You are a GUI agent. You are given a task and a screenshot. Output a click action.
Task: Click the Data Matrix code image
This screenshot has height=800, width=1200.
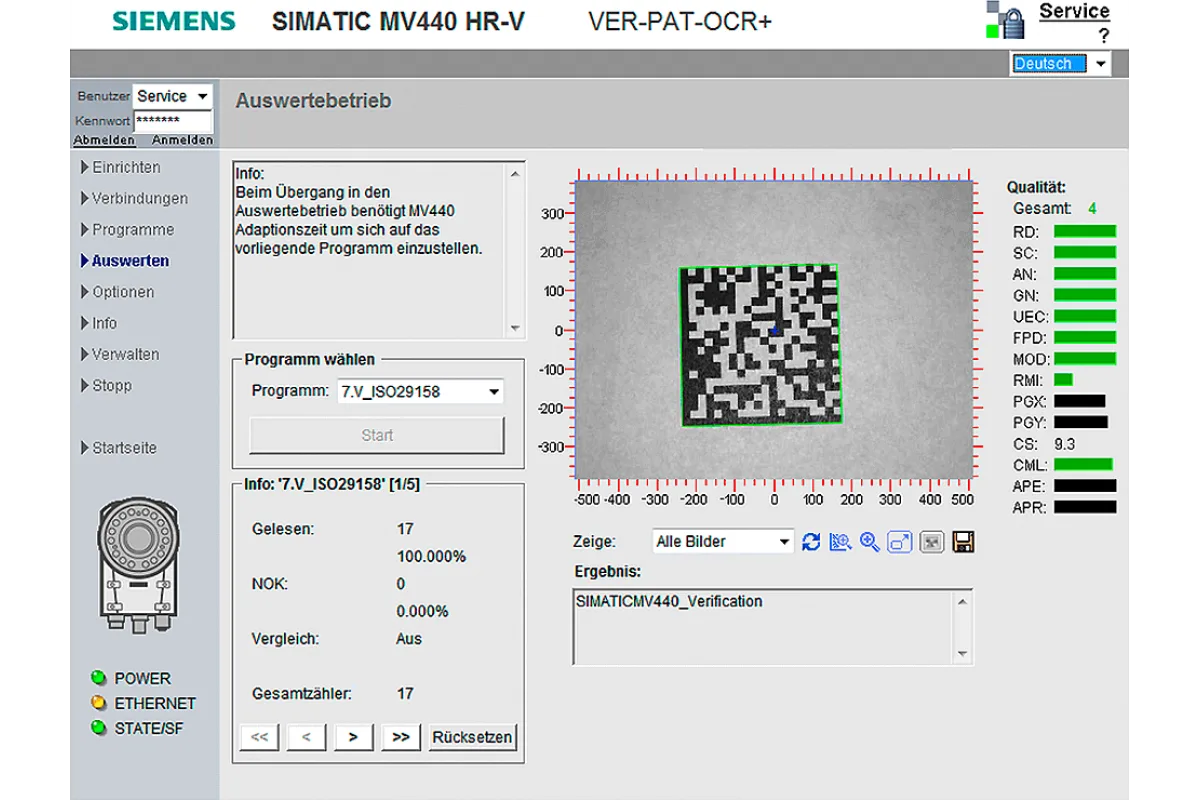[759, 345]
